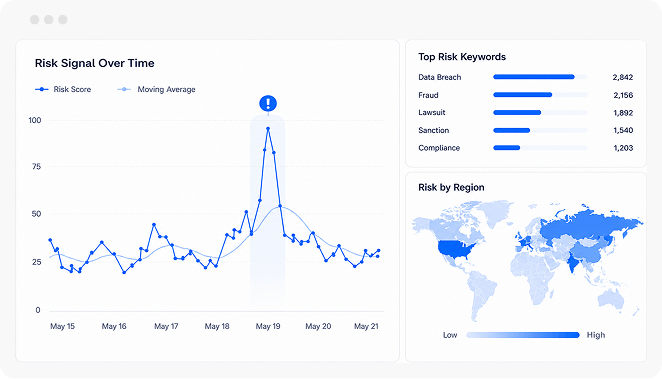Click the 2,842 keyword count

[x=623, y=77]
